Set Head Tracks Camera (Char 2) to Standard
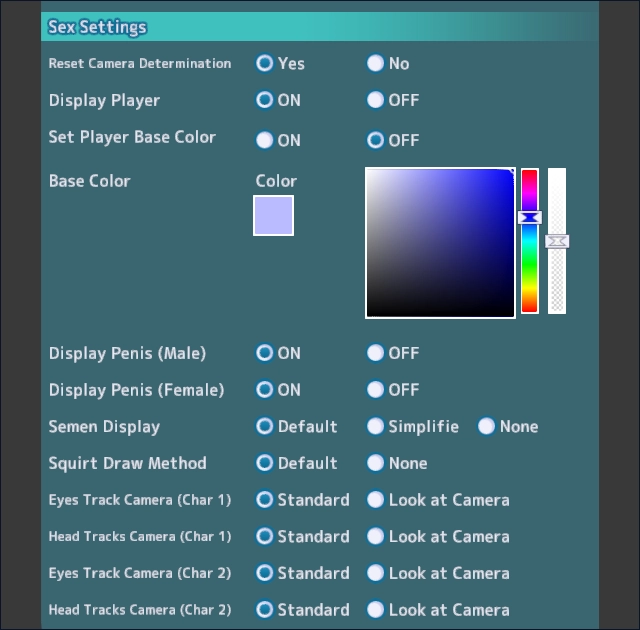This screenshot has height=630, width=640. [264, 610]
